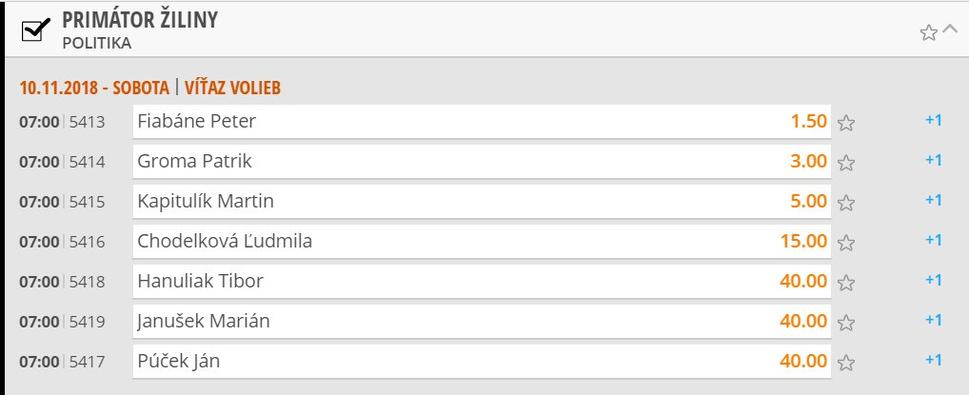Star the Janušek Marián bet row

point(846,323)
